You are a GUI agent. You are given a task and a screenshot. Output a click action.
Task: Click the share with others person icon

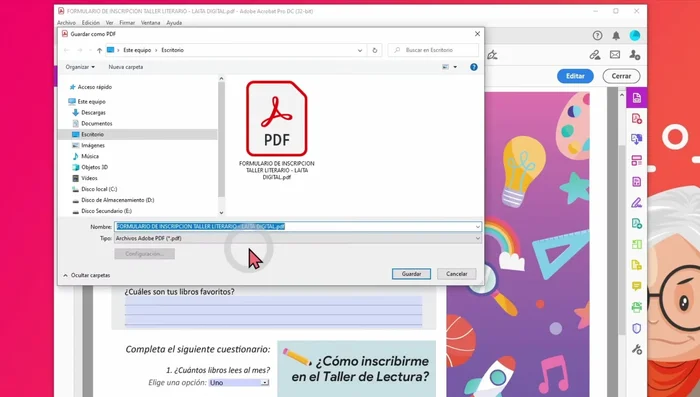tap(634, 54)
